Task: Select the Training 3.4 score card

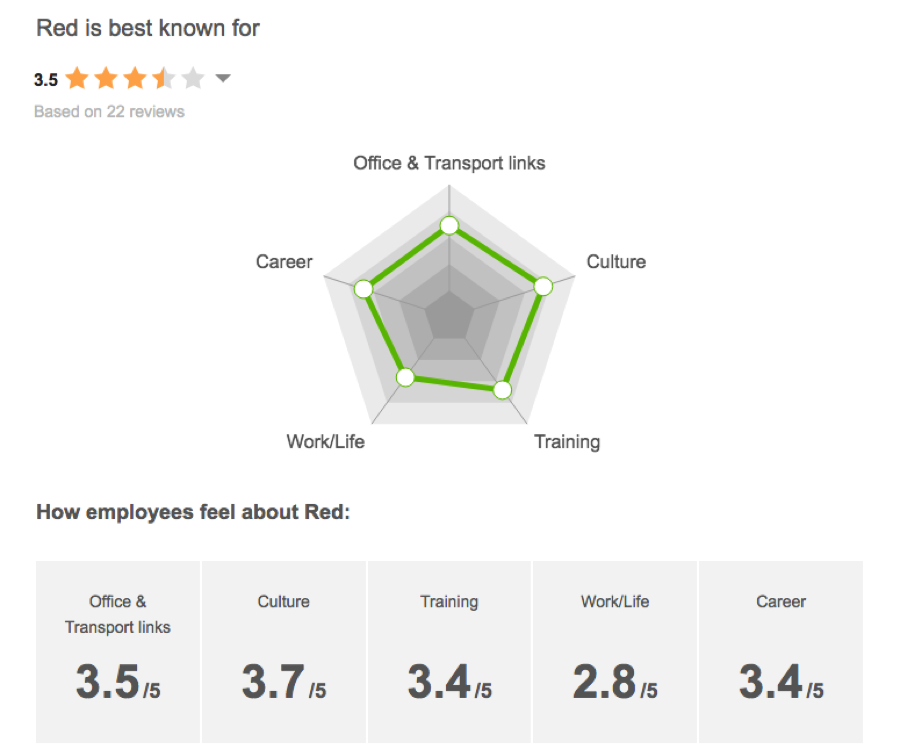Action: [449, 650]
